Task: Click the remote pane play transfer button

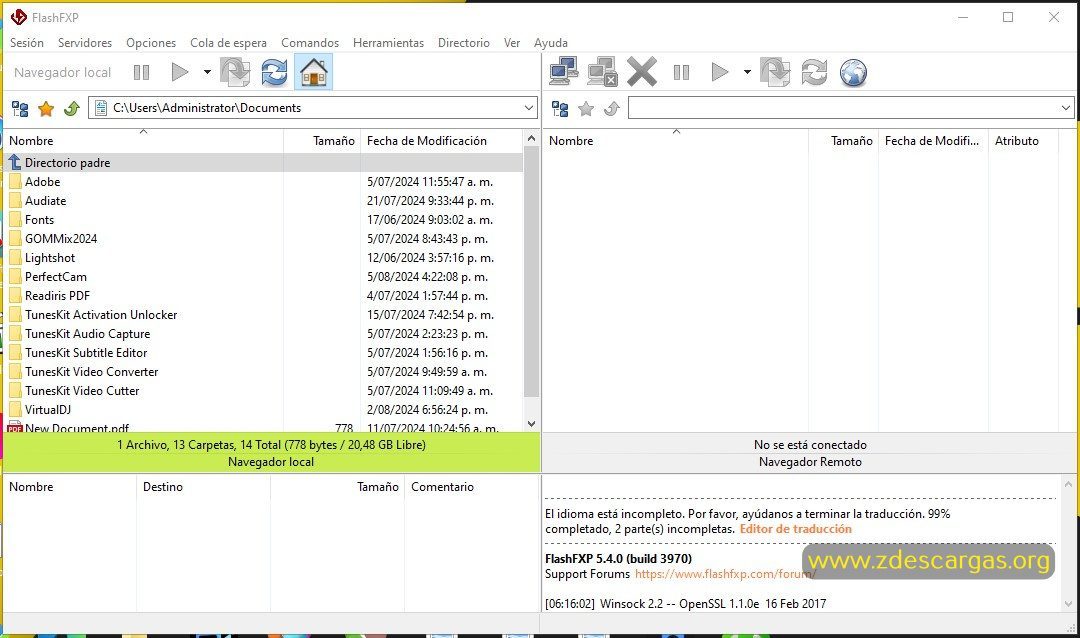Action: tap(720, 72)
